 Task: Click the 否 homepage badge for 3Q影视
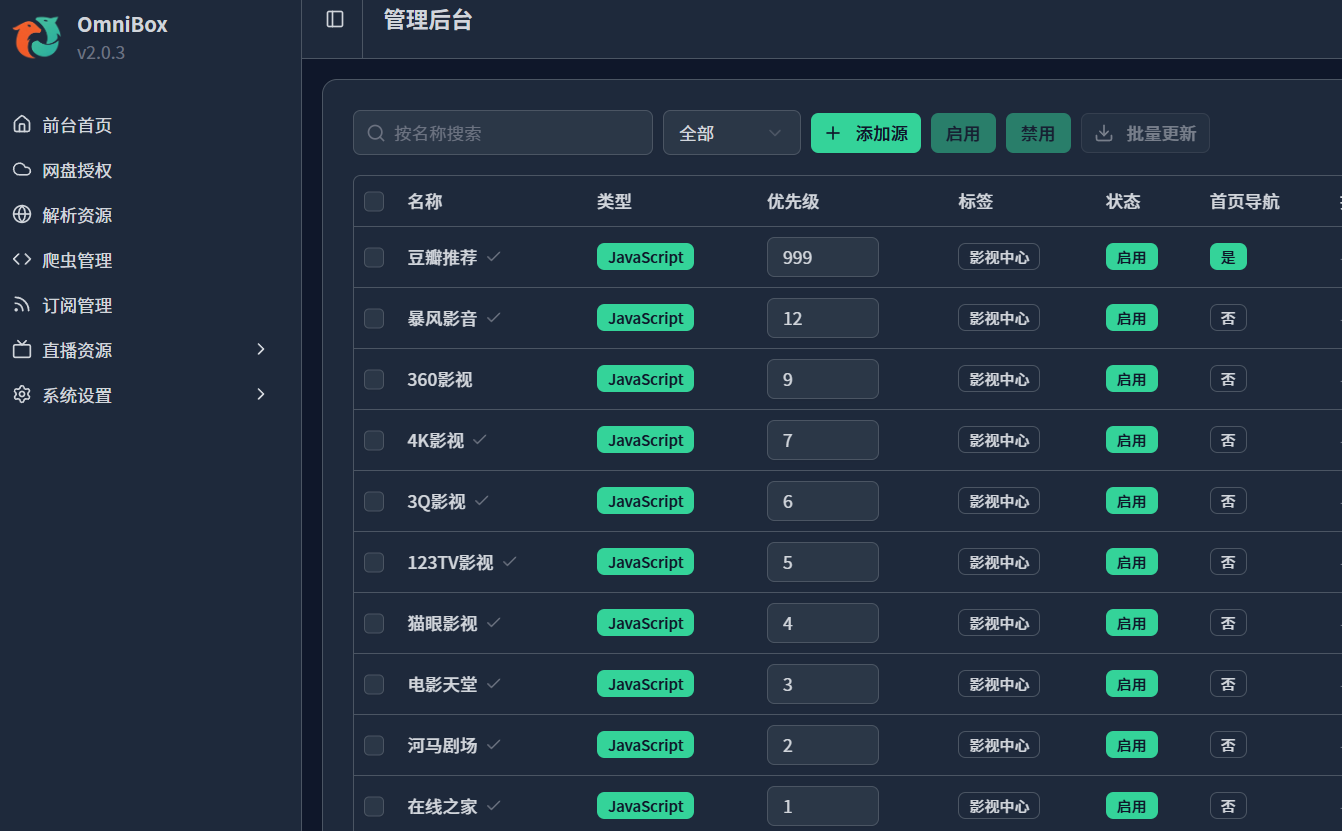(x=1228, y=501)
